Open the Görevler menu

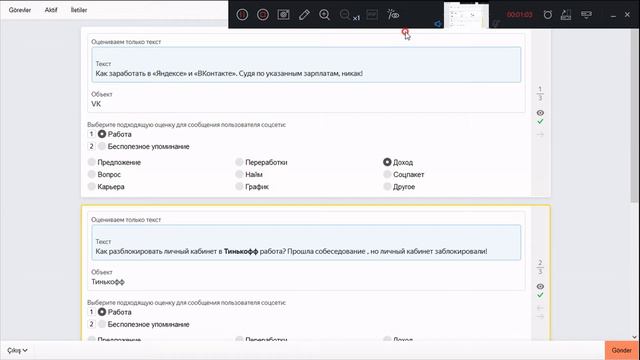coord(20,10)
